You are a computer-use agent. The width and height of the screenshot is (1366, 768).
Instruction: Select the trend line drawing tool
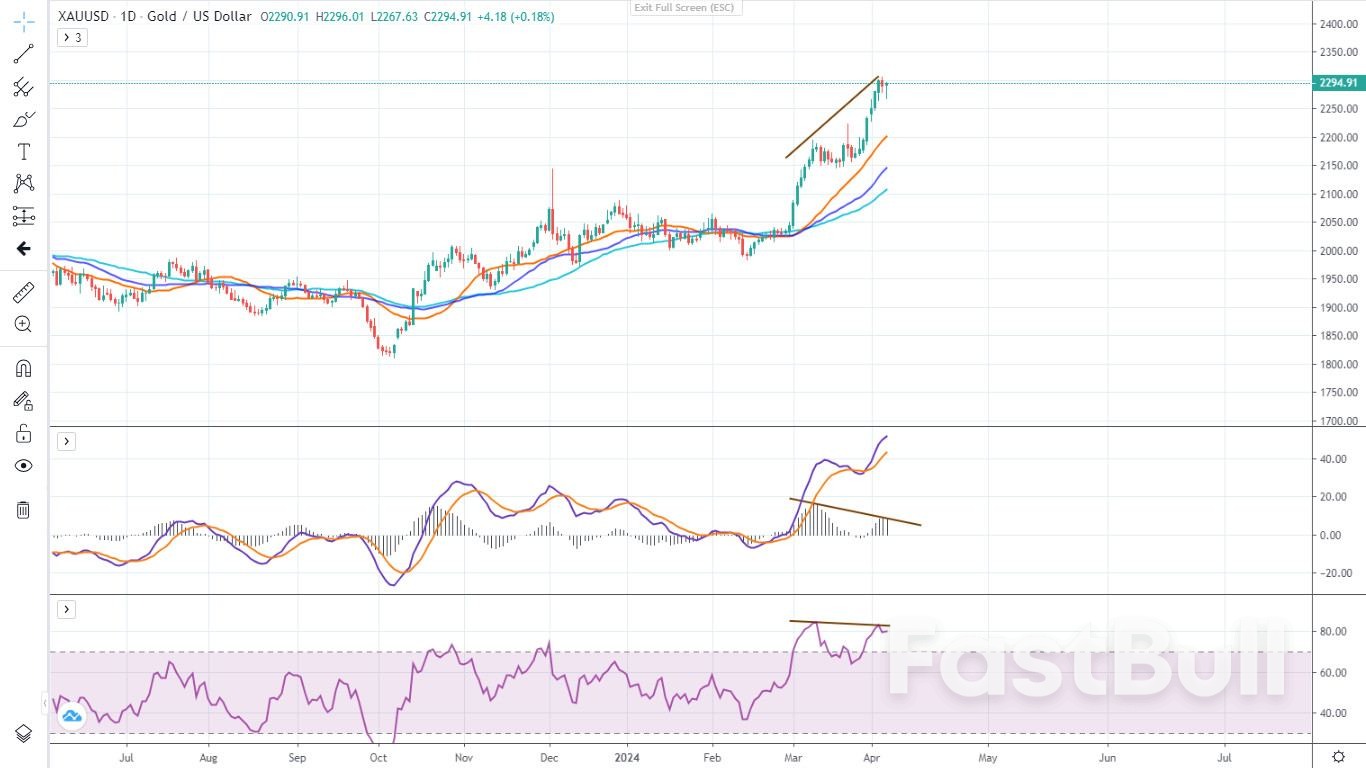23,54
